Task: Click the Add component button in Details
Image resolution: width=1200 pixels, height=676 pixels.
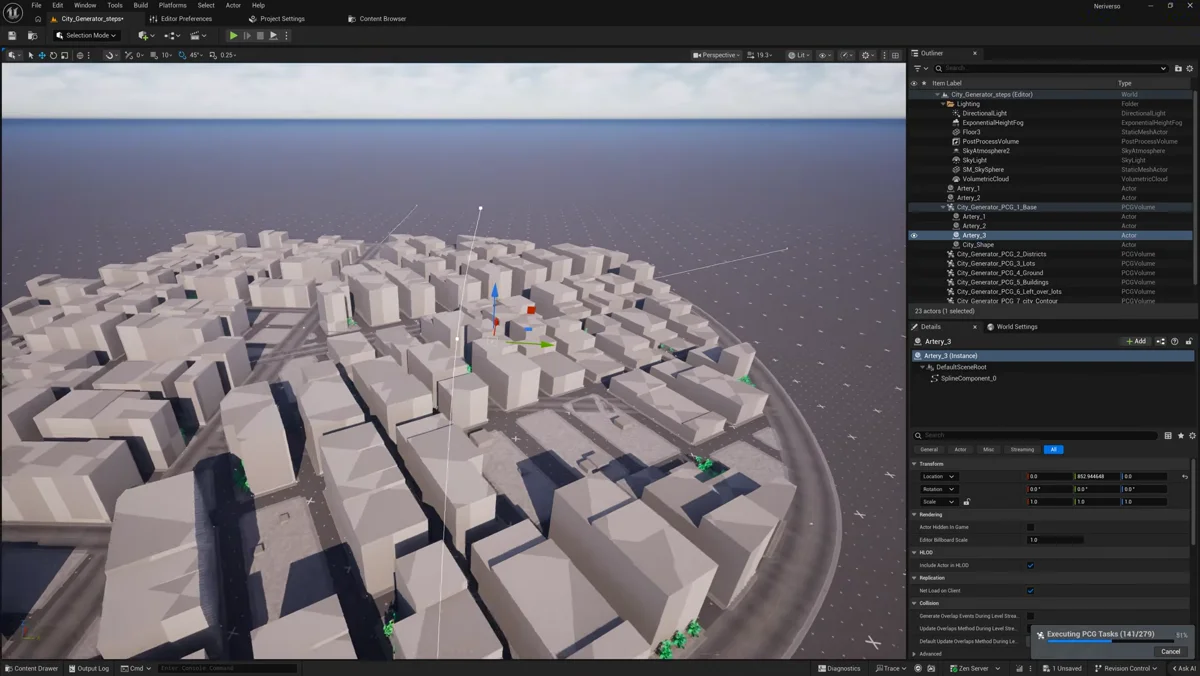Action: point(1136,341)
